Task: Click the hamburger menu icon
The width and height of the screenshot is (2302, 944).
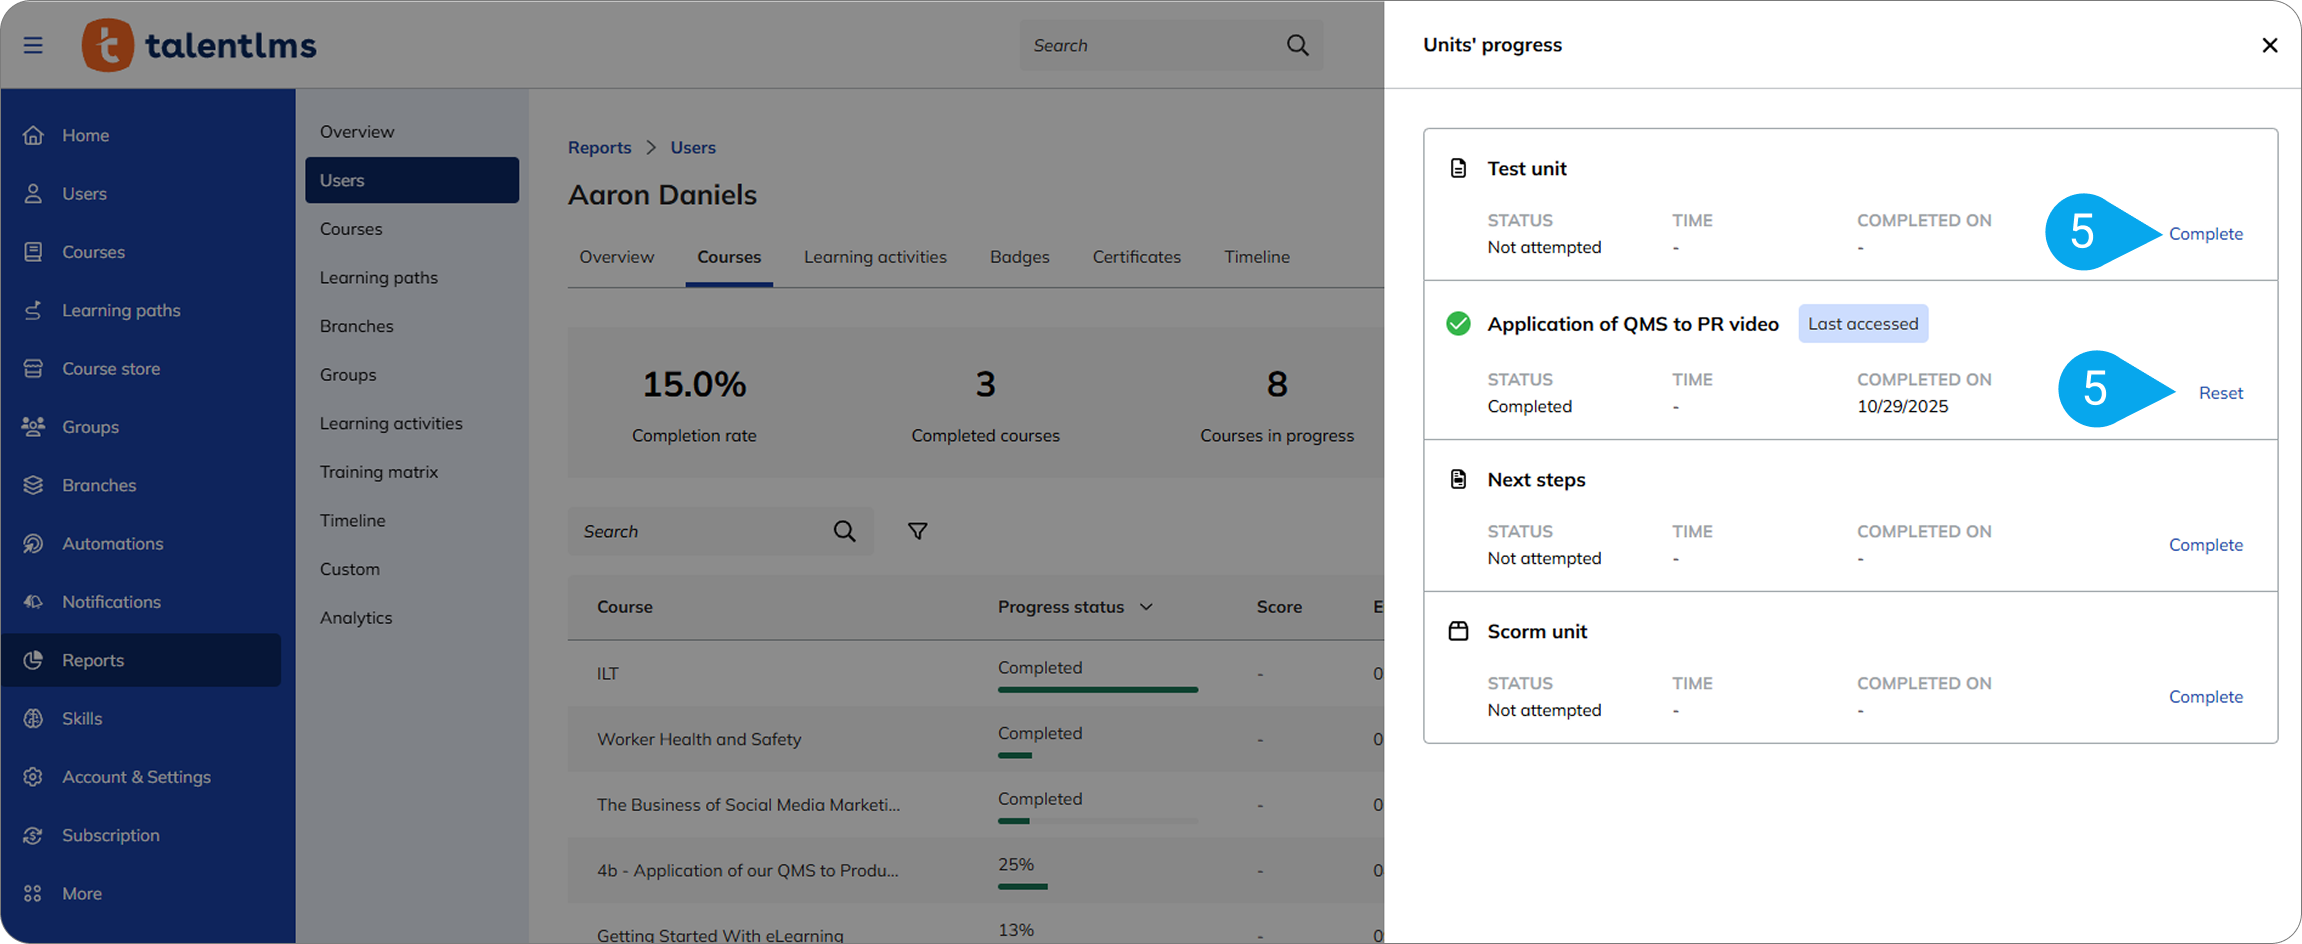Action: click(x=33, y=45)
